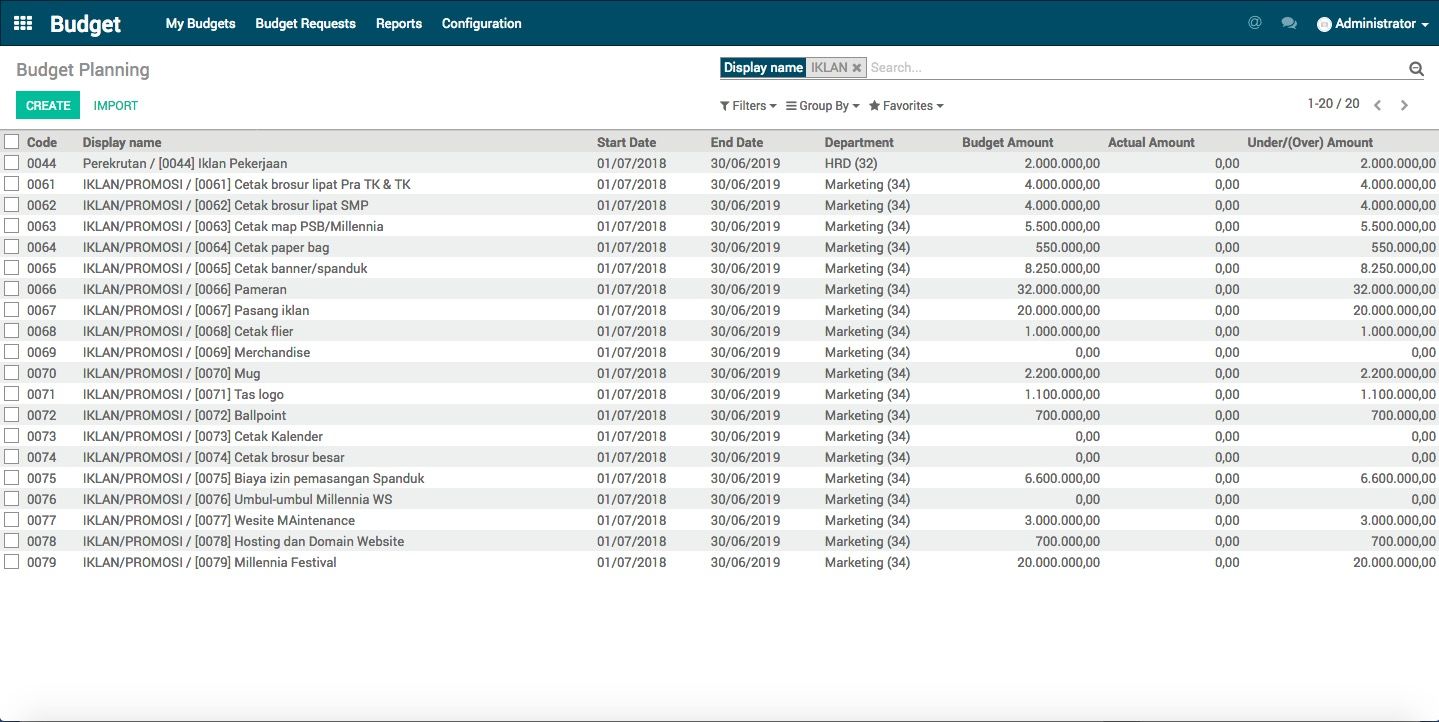The image size is (1439, 722).
Task: Click code 0079 cell
Action: [42, 562]
